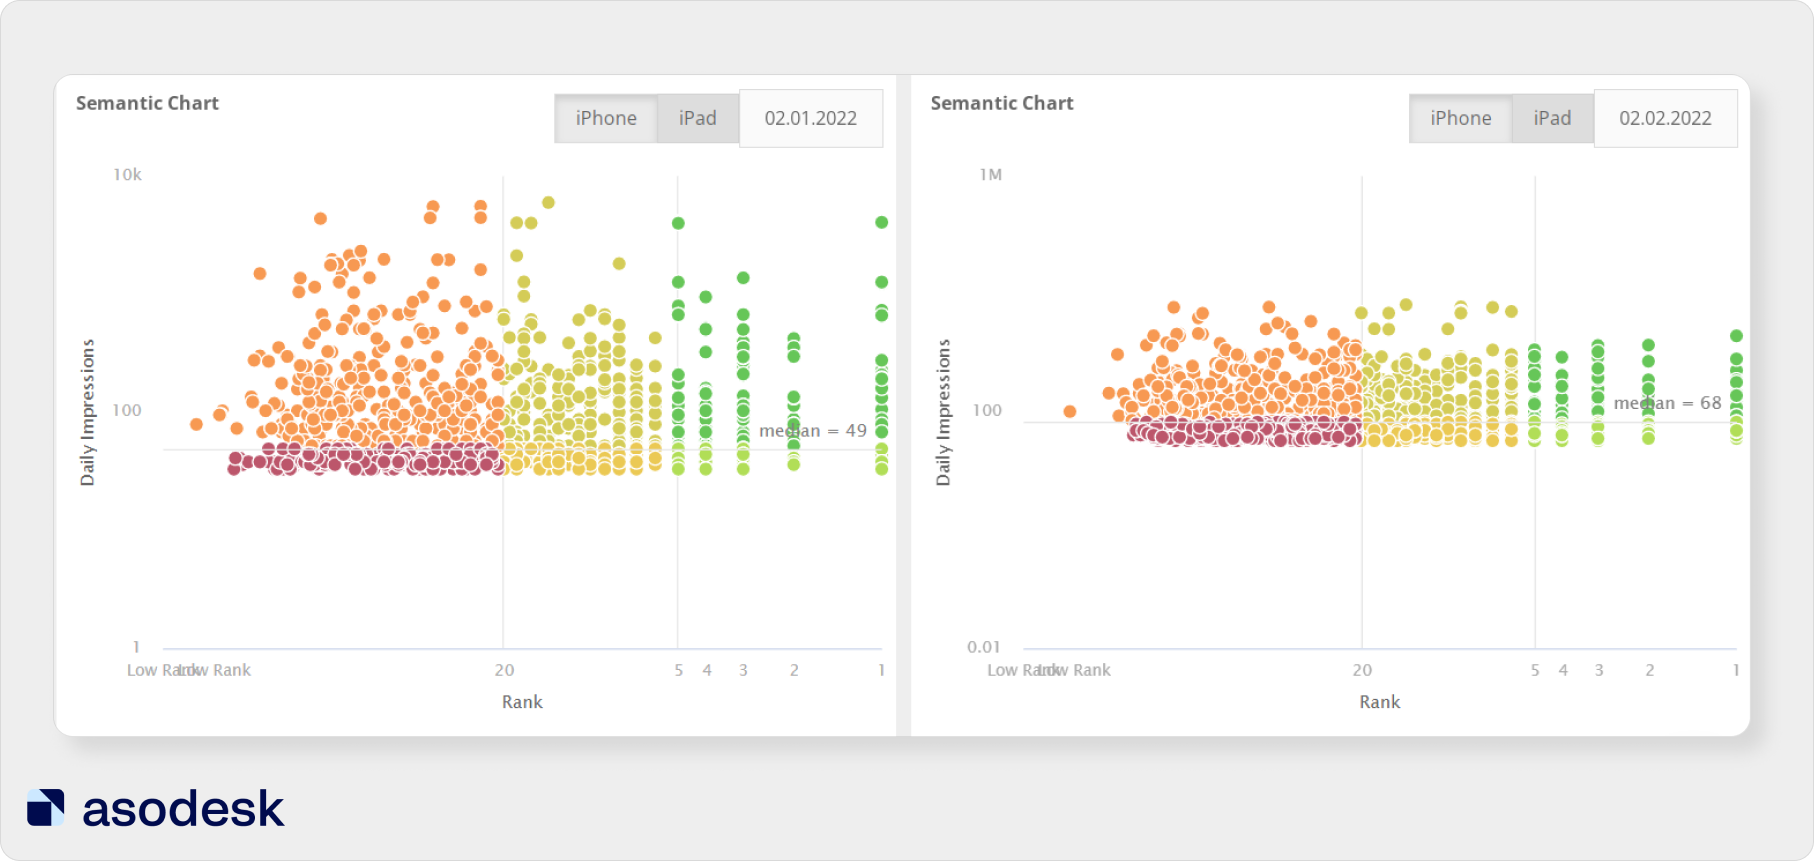The width and height of the screenshot is (1814, 861).
Task: Click the asodesk logo icon
Action: 46,808
